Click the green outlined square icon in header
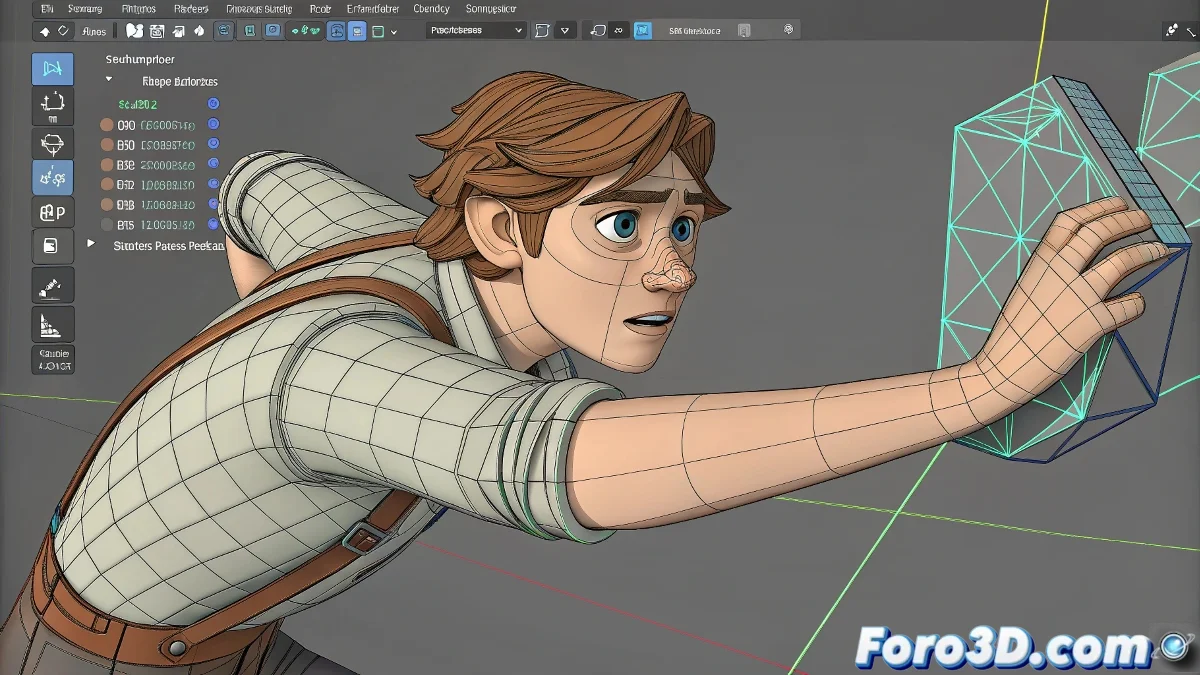 point(378,31)
